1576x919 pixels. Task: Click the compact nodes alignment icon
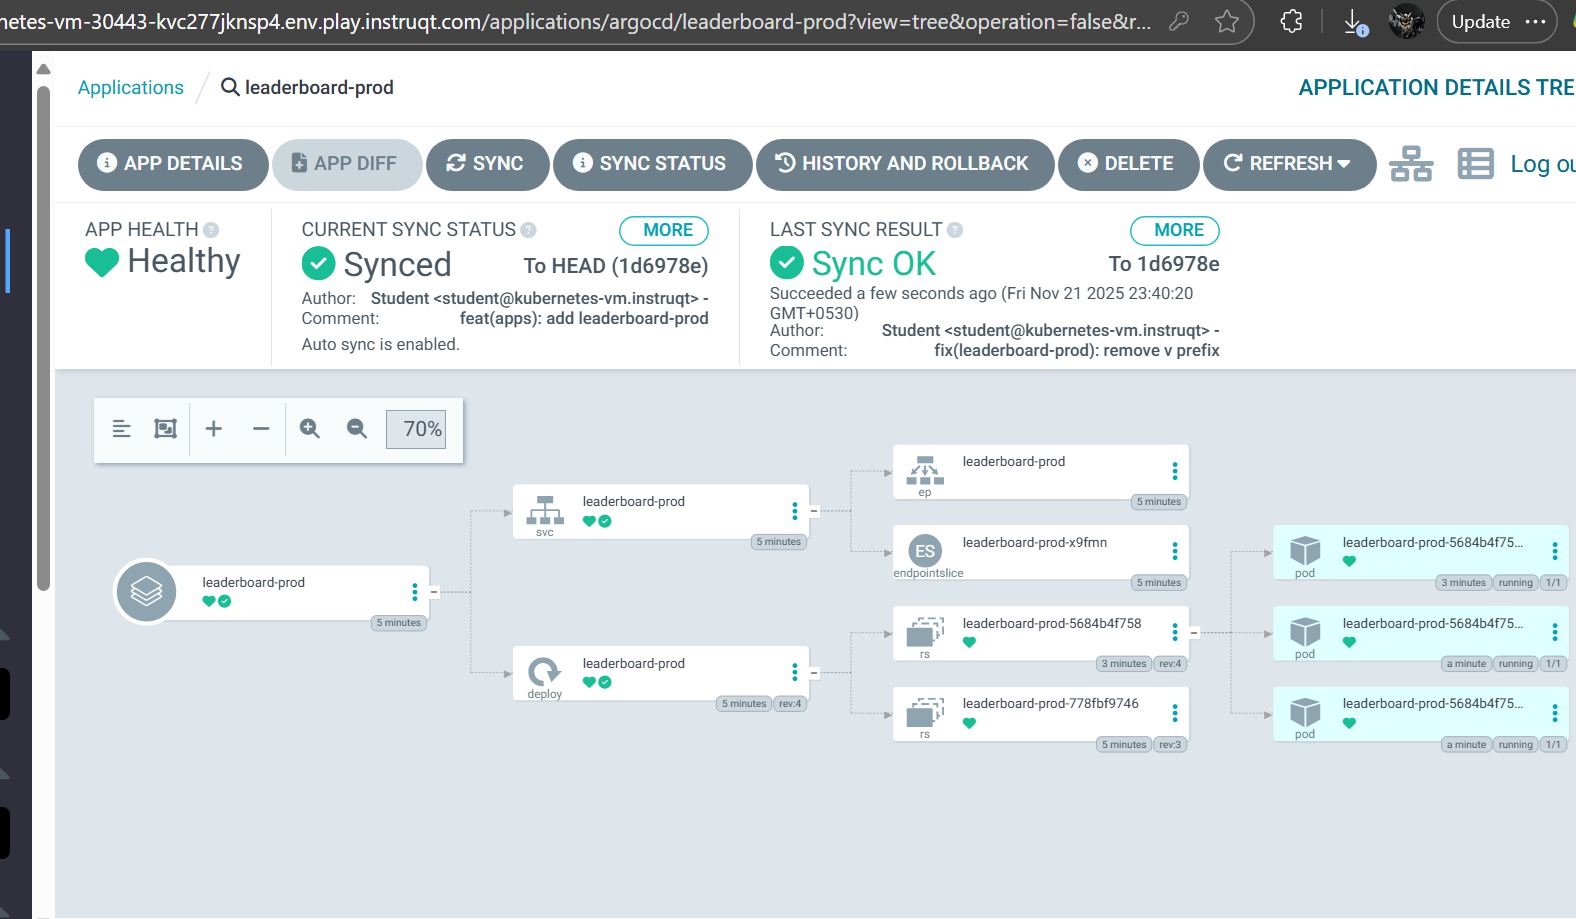(x=122, y=429)
